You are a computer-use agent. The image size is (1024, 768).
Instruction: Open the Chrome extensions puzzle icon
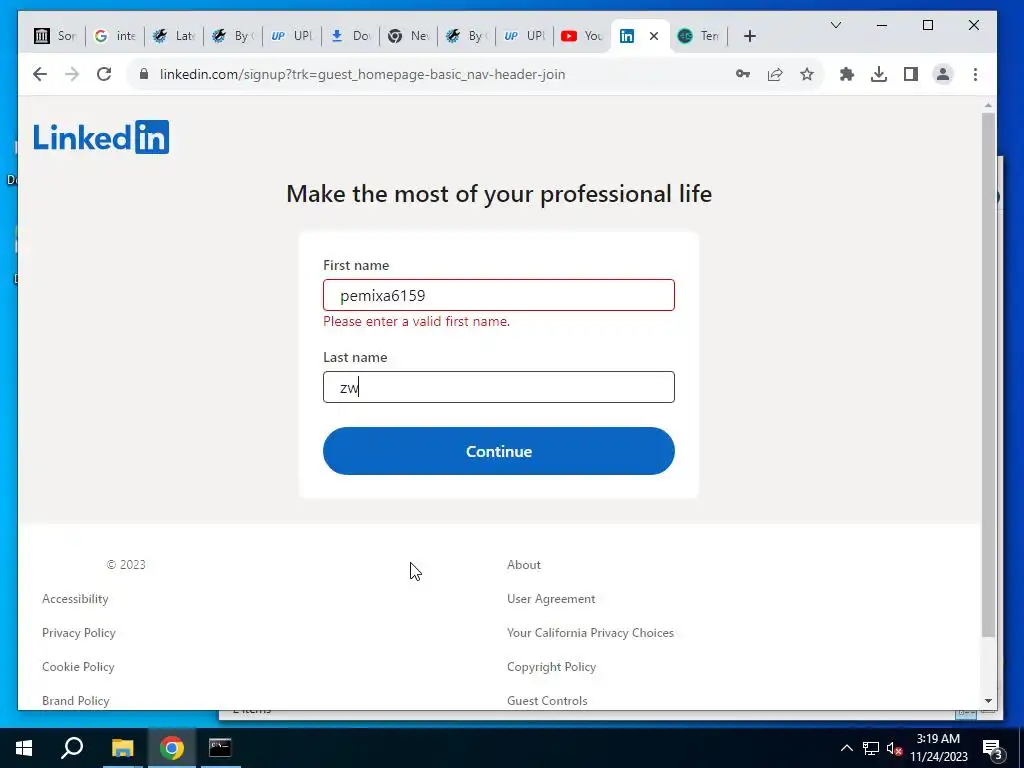click(847, 74)
